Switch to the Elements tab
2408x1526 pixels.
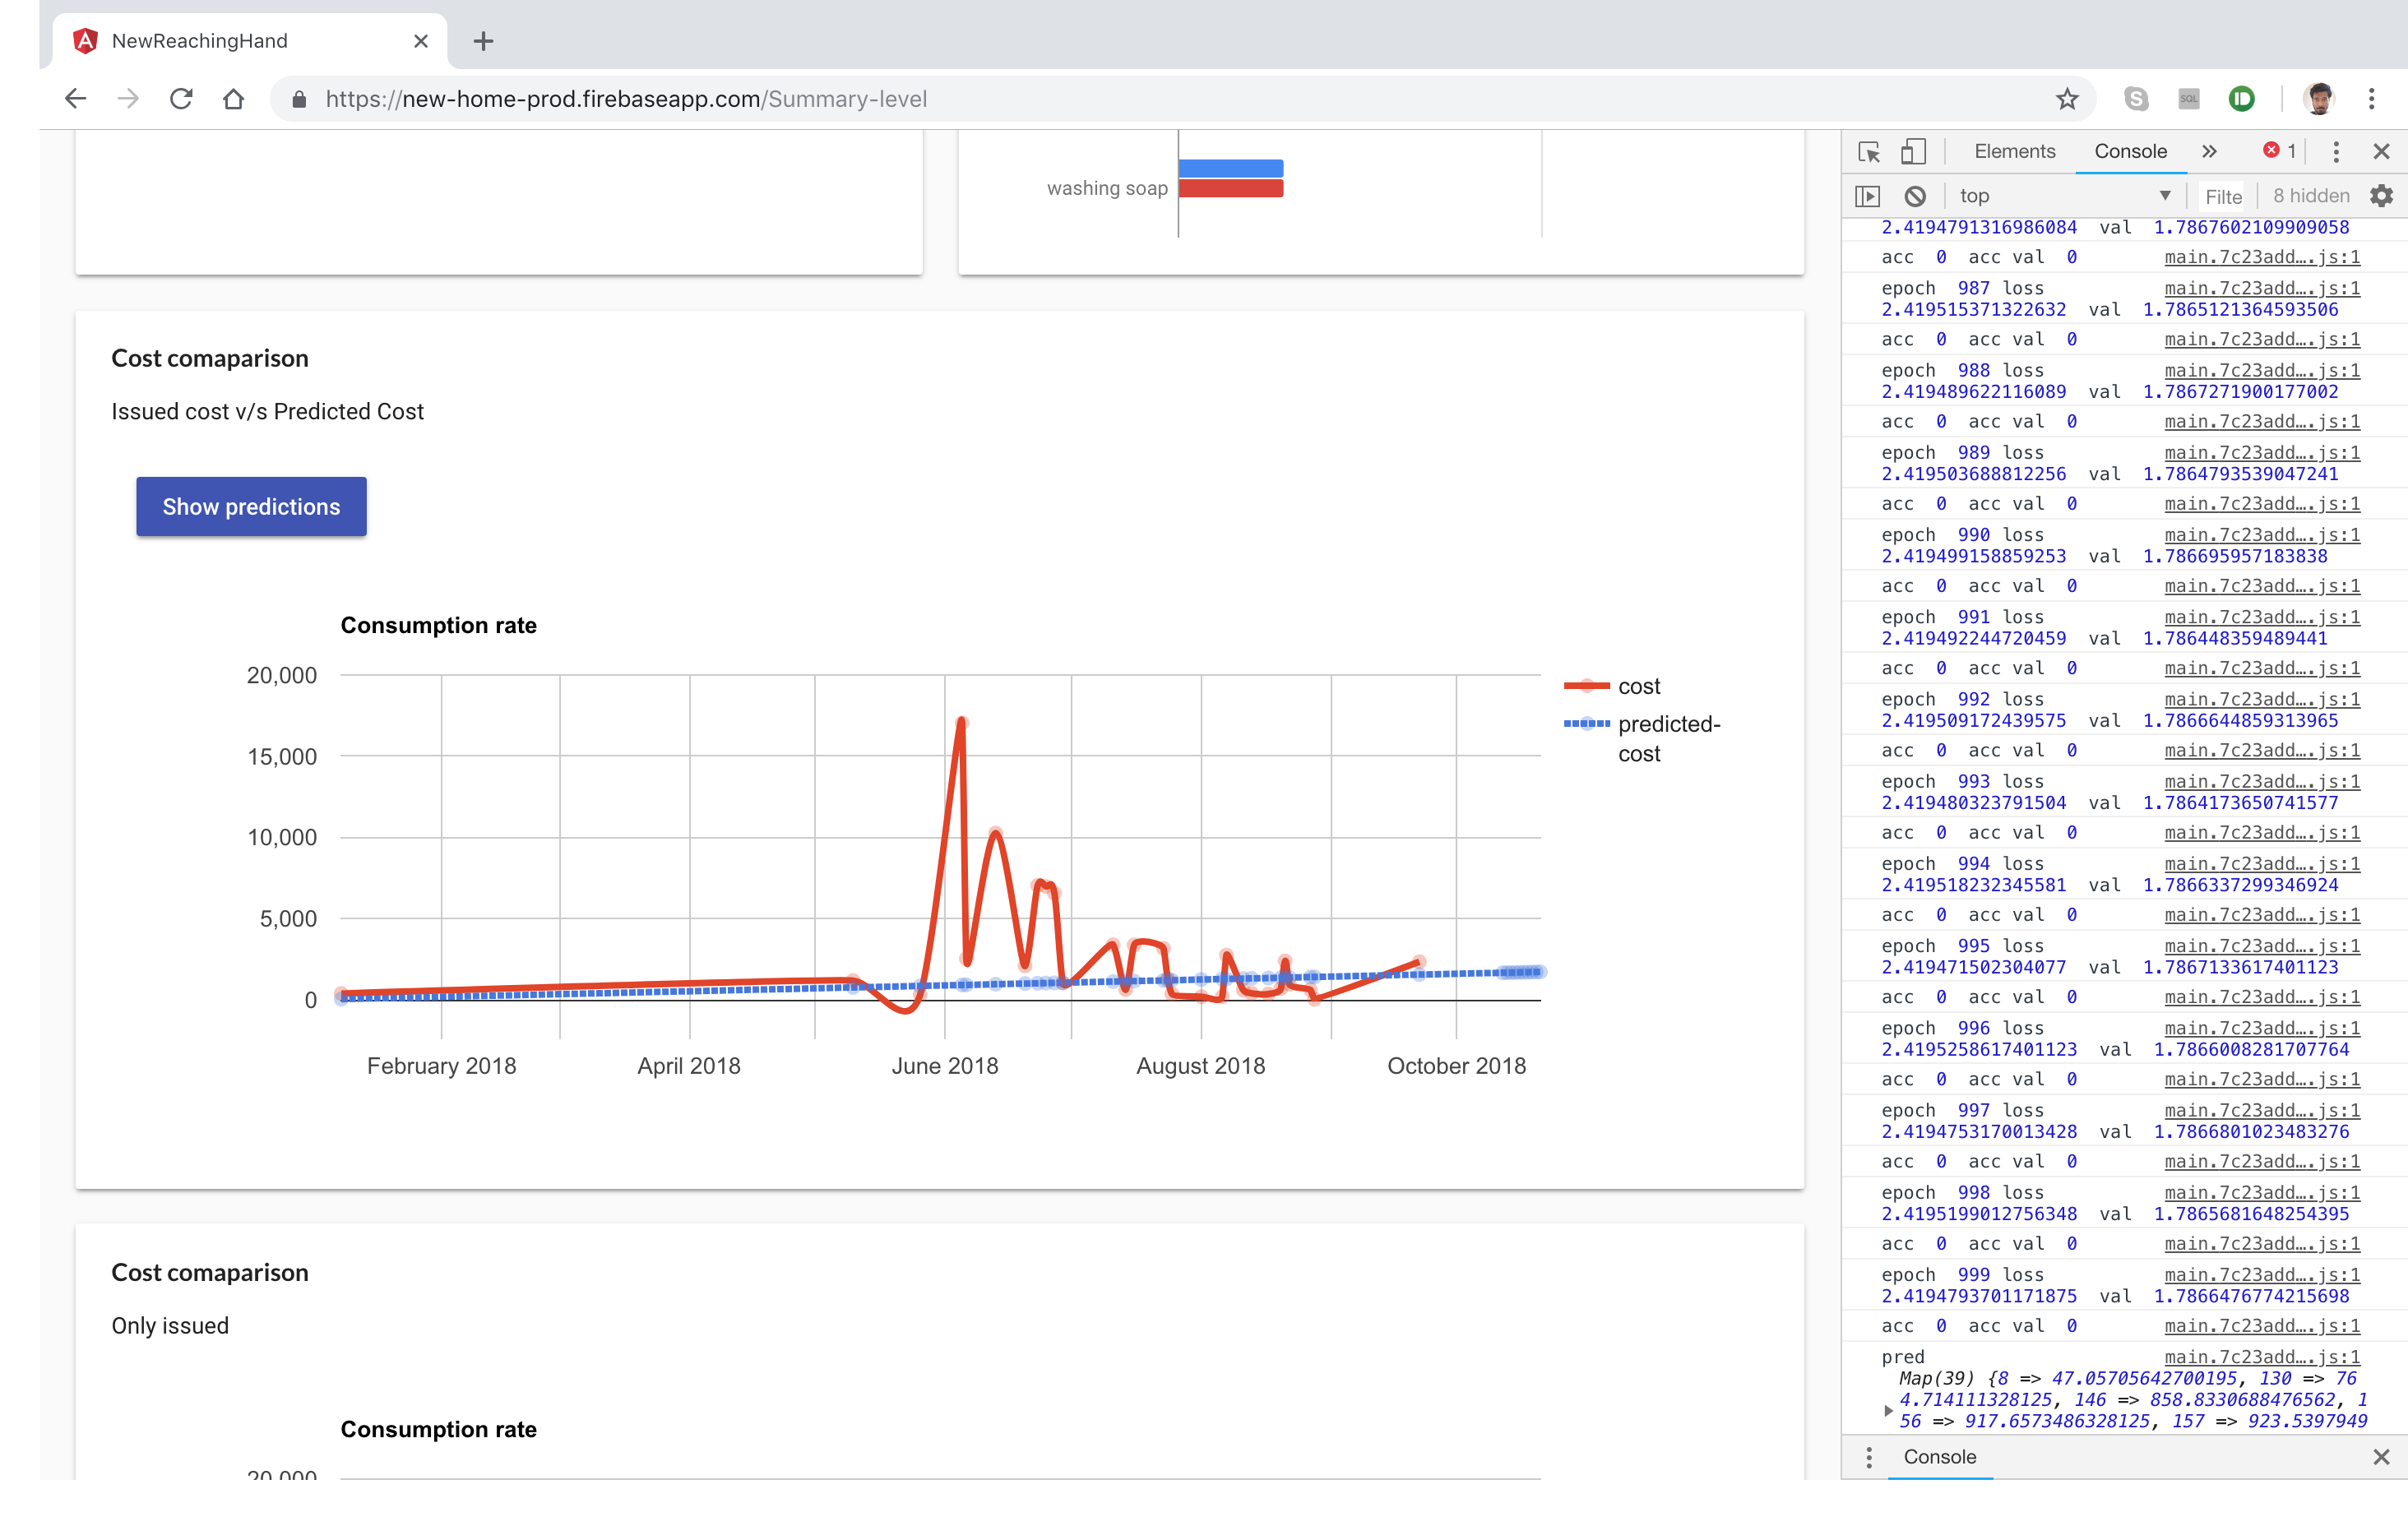coord(2014,151)
